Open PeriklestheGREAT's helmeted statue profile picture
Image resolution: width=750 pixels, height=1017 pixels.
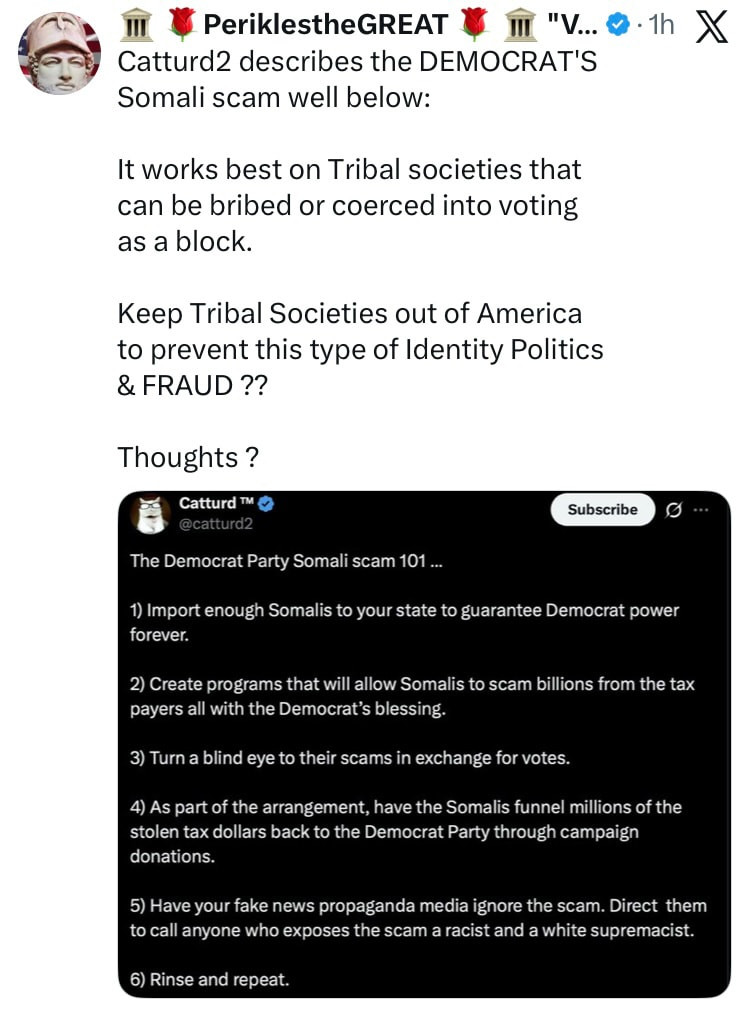point(60,55)
